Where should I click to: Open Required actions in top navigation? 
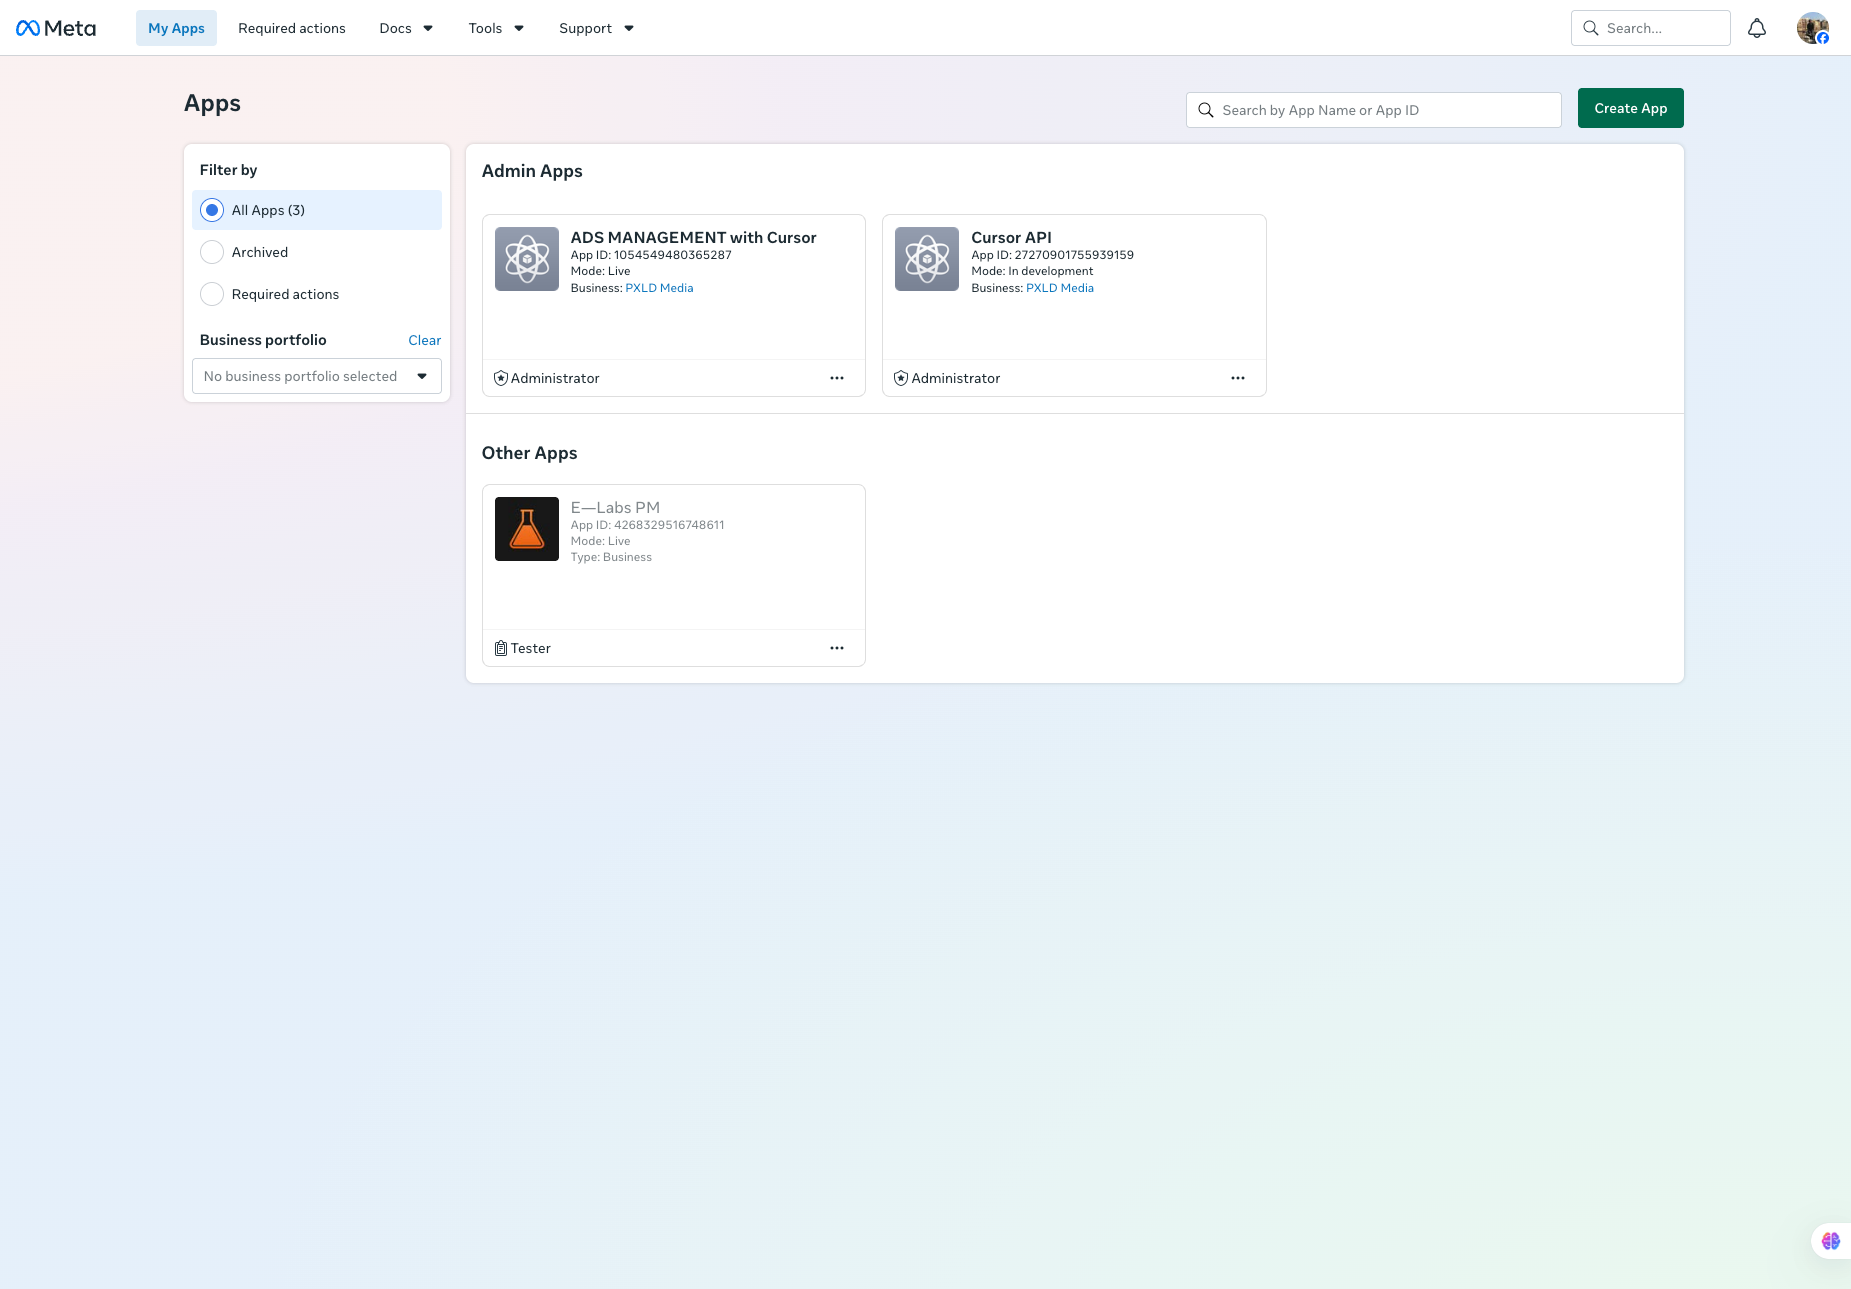[x=292, y=28]
